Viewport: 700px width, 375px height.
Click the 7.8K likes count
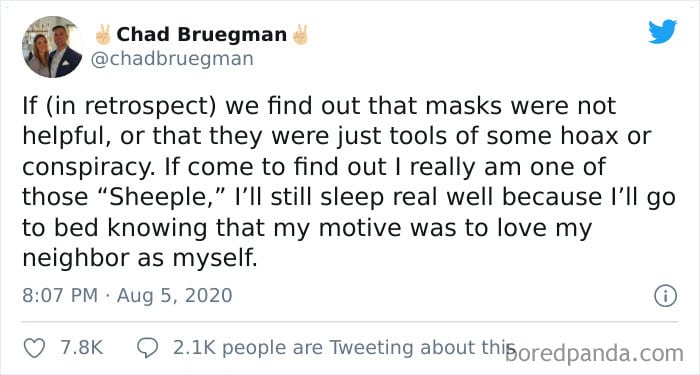tap(81, 348)
